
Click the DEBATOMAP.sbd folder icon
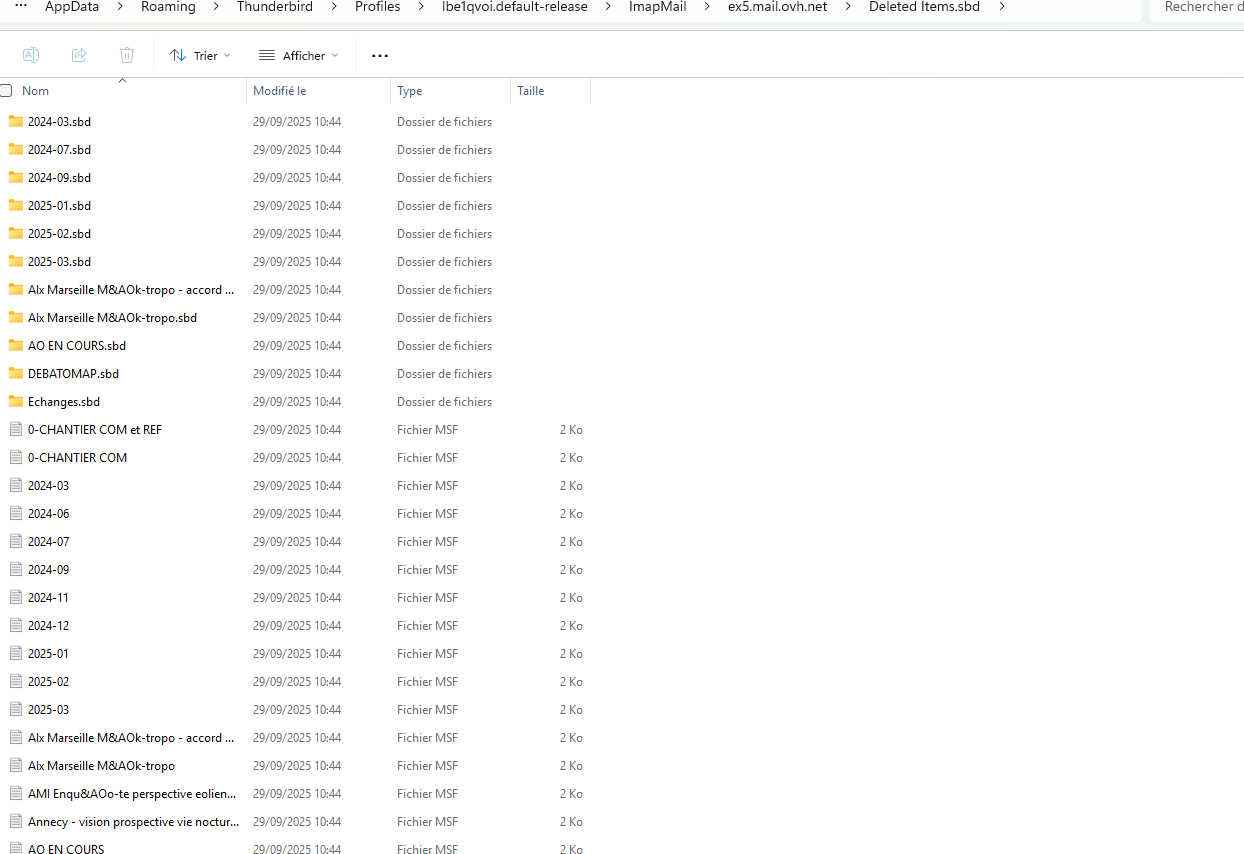[15, 374]
